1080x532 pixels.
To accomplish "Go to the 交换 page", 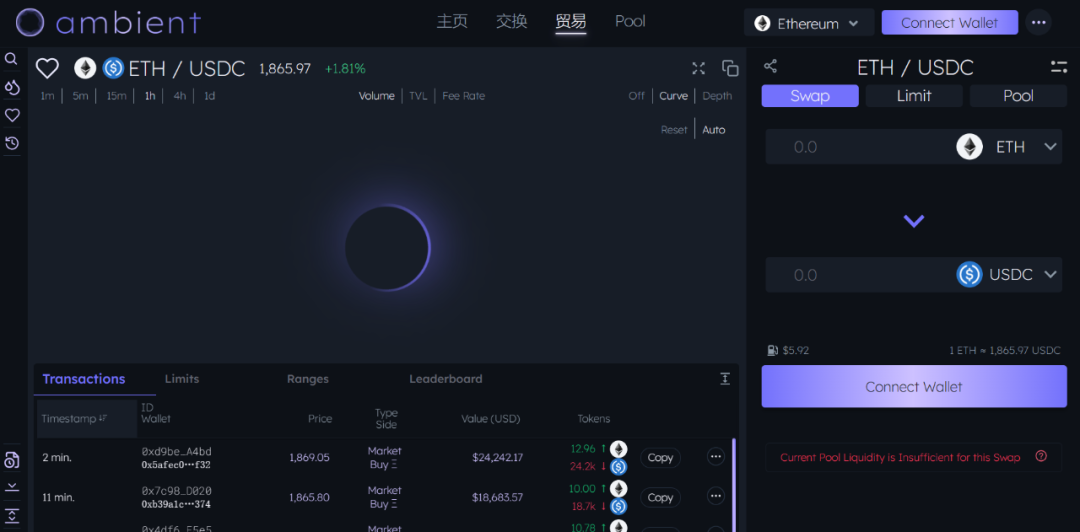I will pos(512,21).
